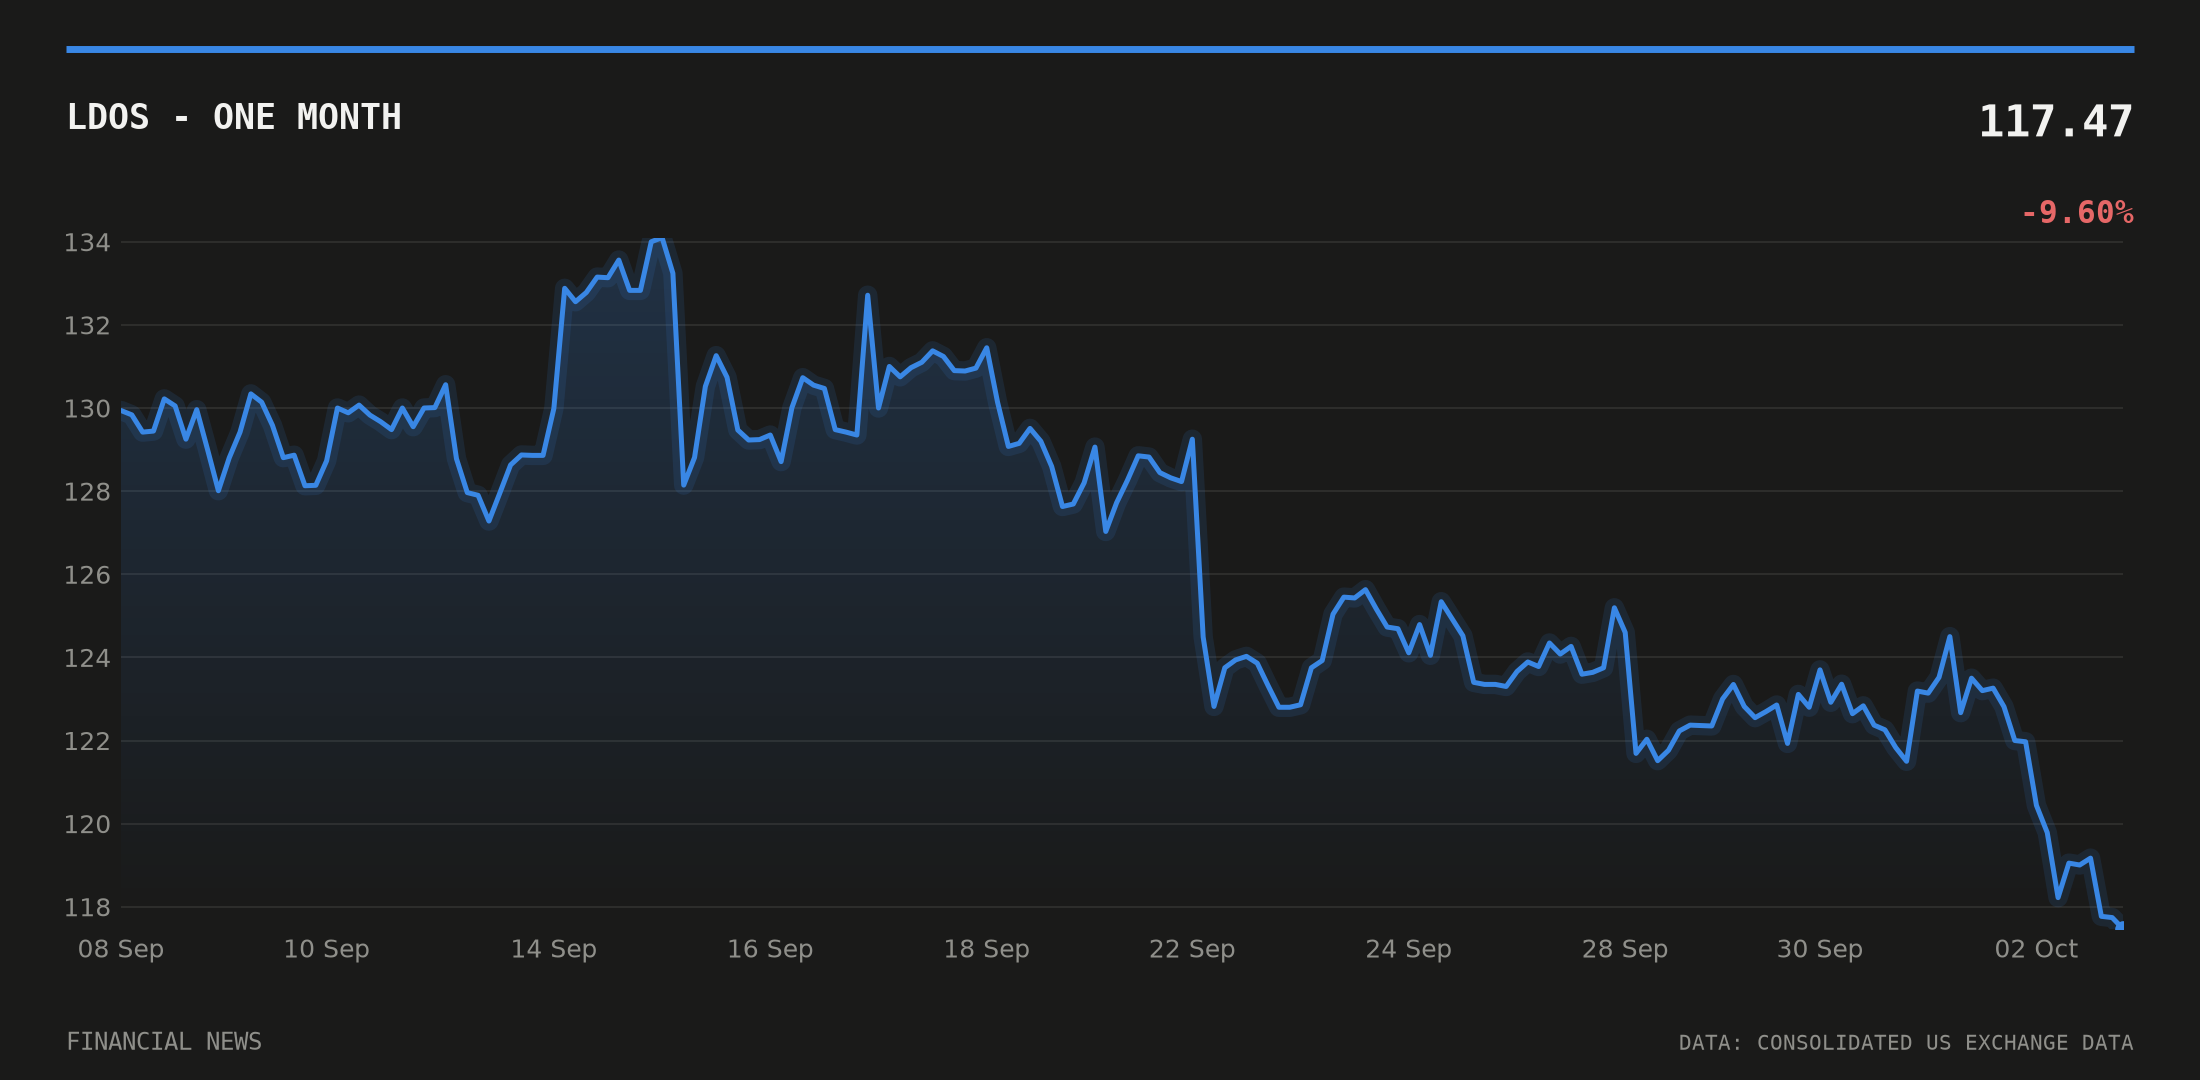Select the current price 117.47
Screen dimensions: 2200x1080
pyautogui.click(x=2056, y=122)
